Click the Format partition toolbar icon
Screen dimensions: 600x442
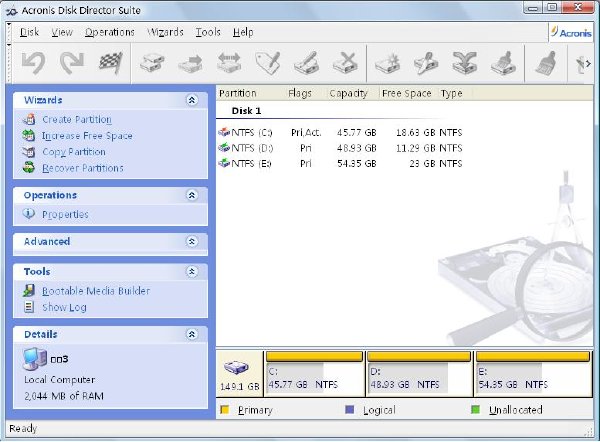tap(307, 63)
